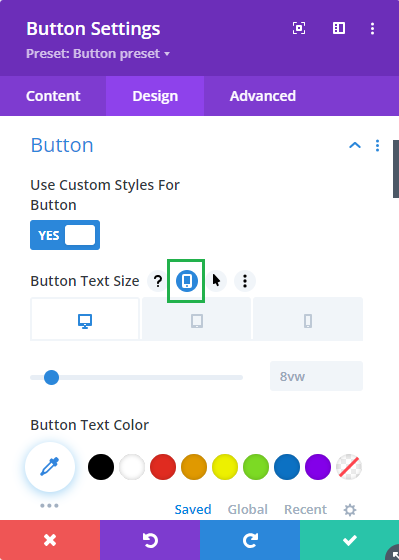Click the green checkmark save button
399x560 pixels.
(349, 540)
